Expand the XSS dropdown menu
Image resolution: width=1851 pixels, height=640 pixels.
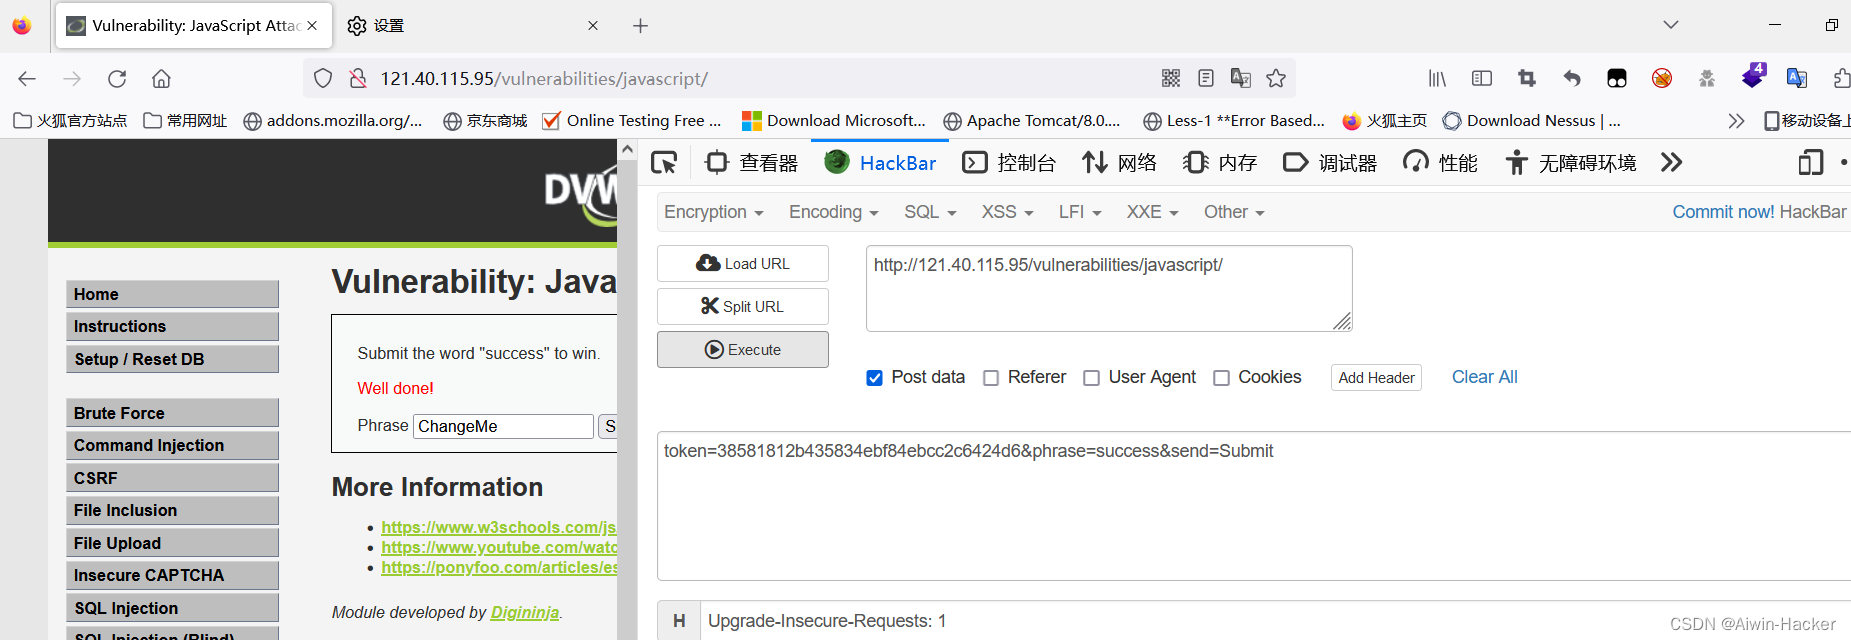(x=1007, y=212)
